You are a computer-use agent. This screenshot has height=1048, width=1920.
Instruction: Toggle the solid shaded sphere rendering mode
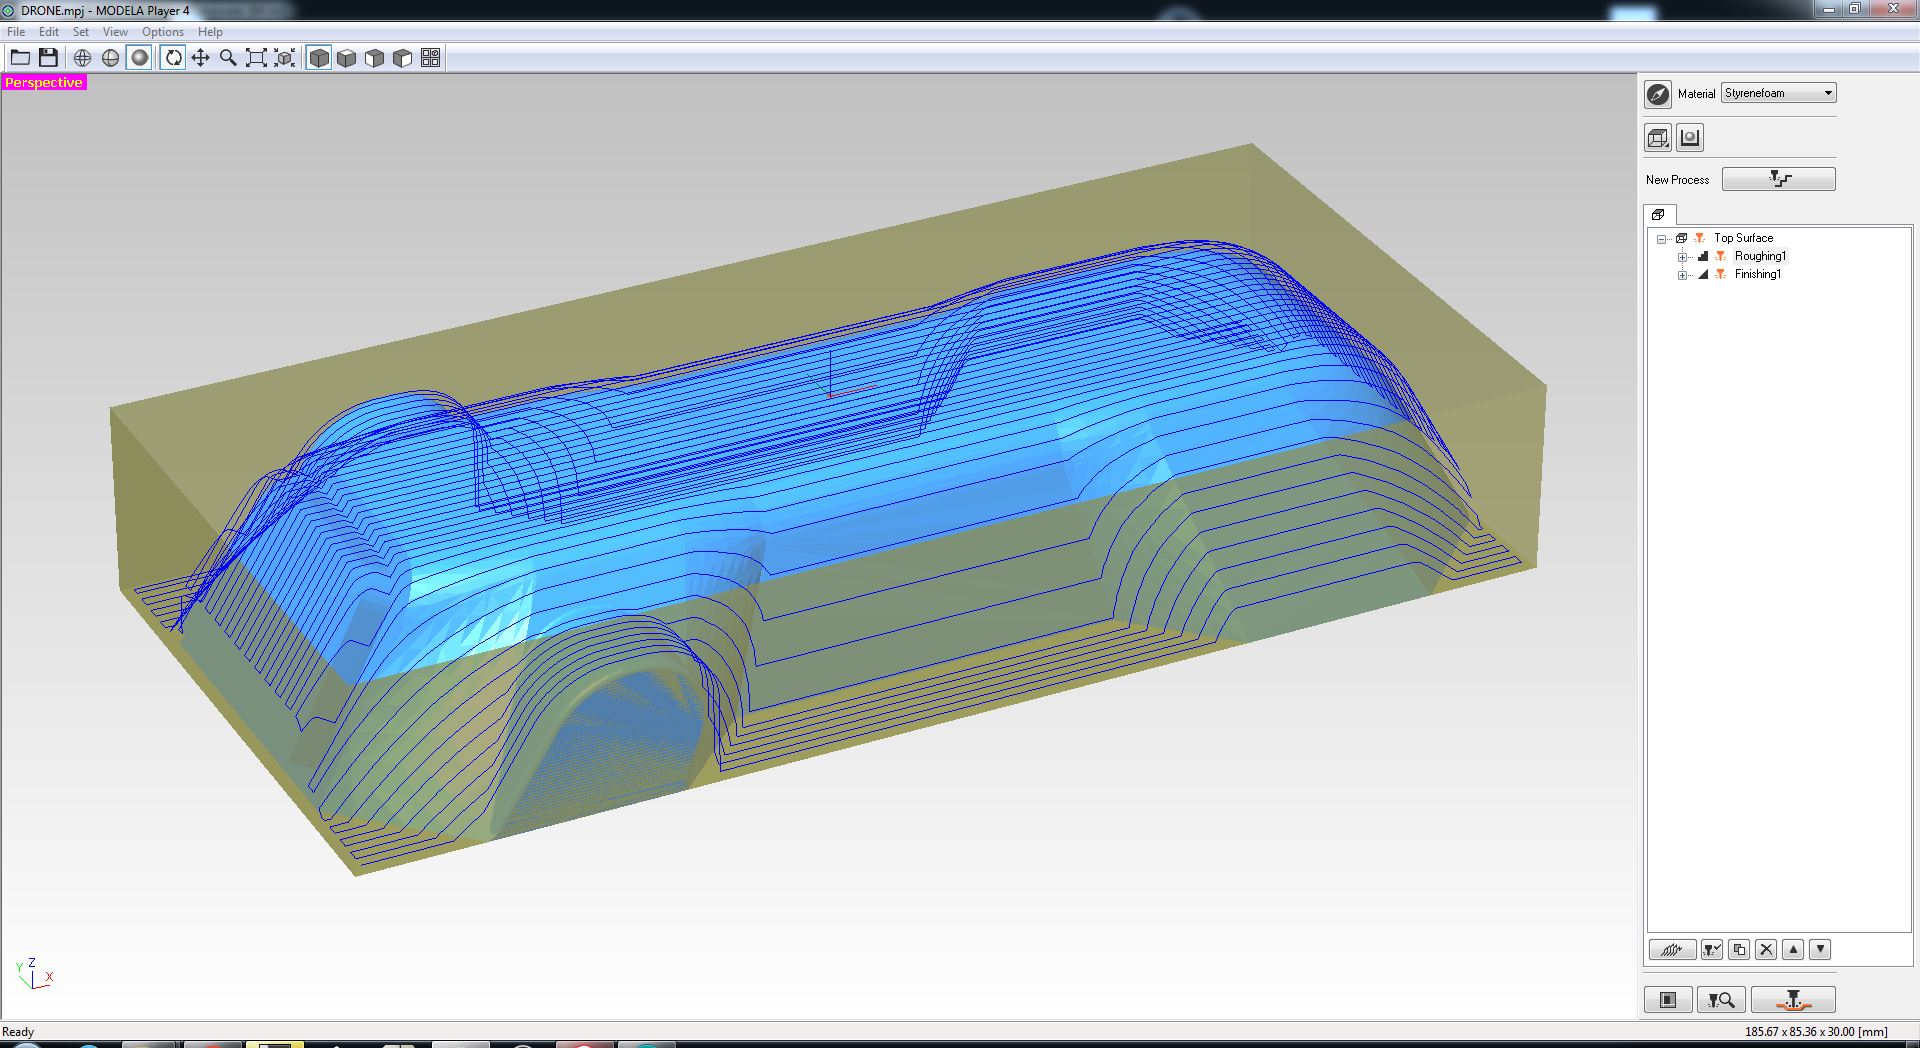coord(140,58)
